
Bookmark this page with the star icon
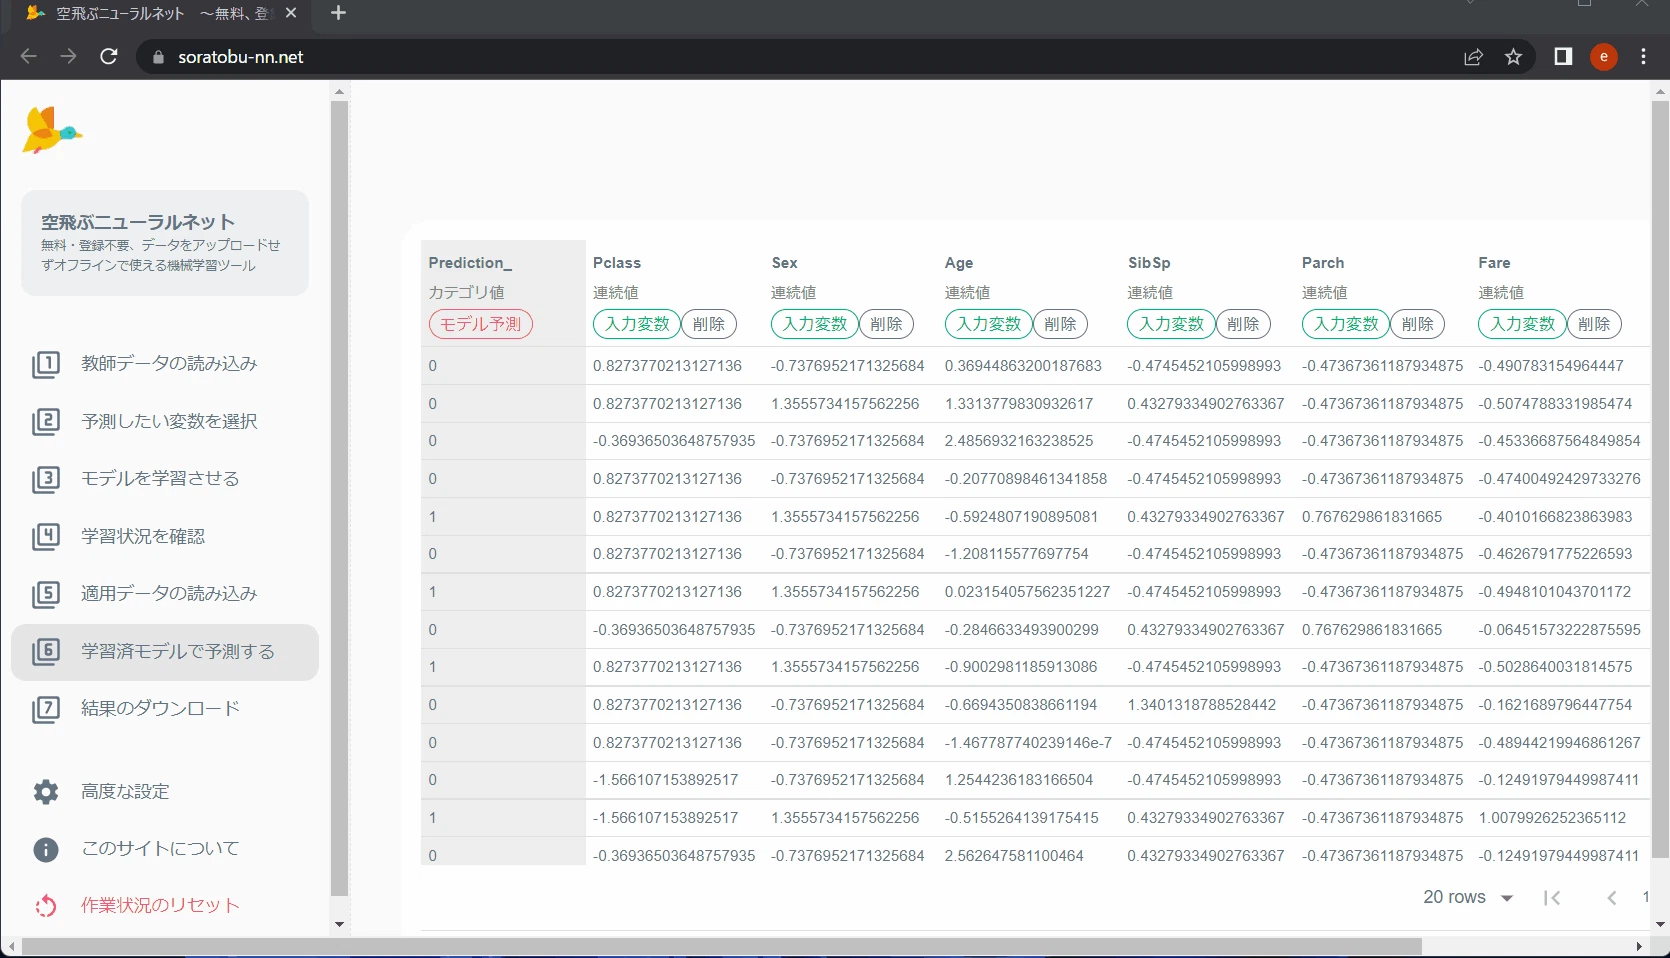[x=1513, y=57]
